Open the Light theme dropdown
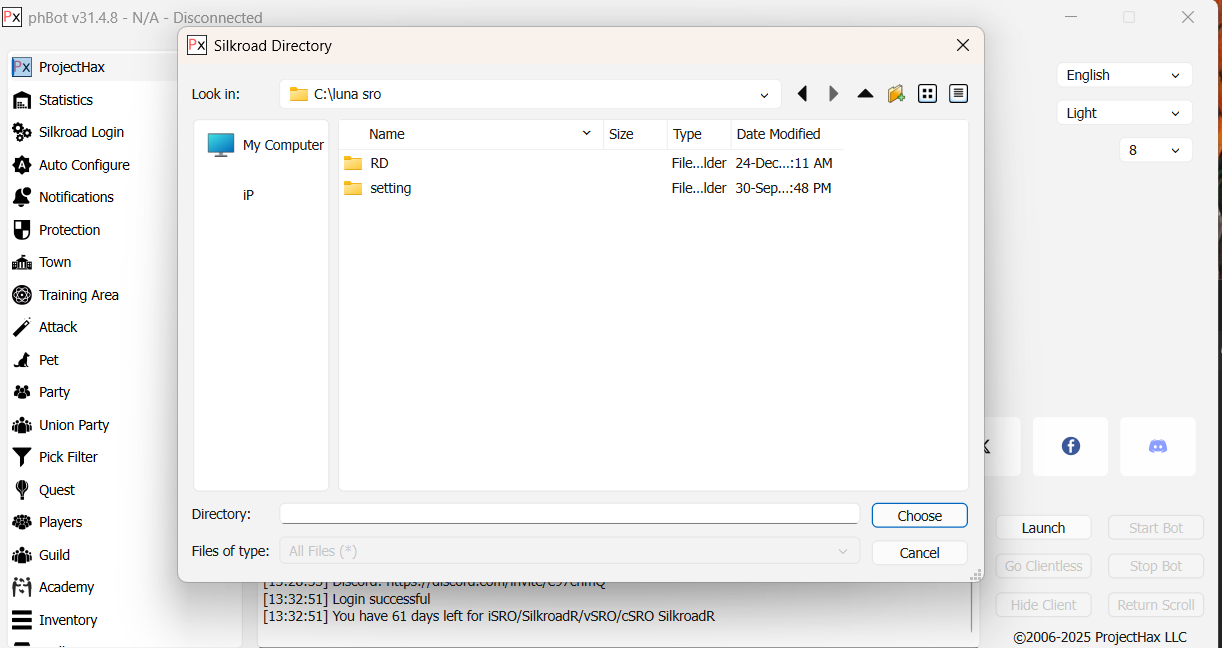The width and height of the screenshot is (1222, 648). (x=1123, y=113)
